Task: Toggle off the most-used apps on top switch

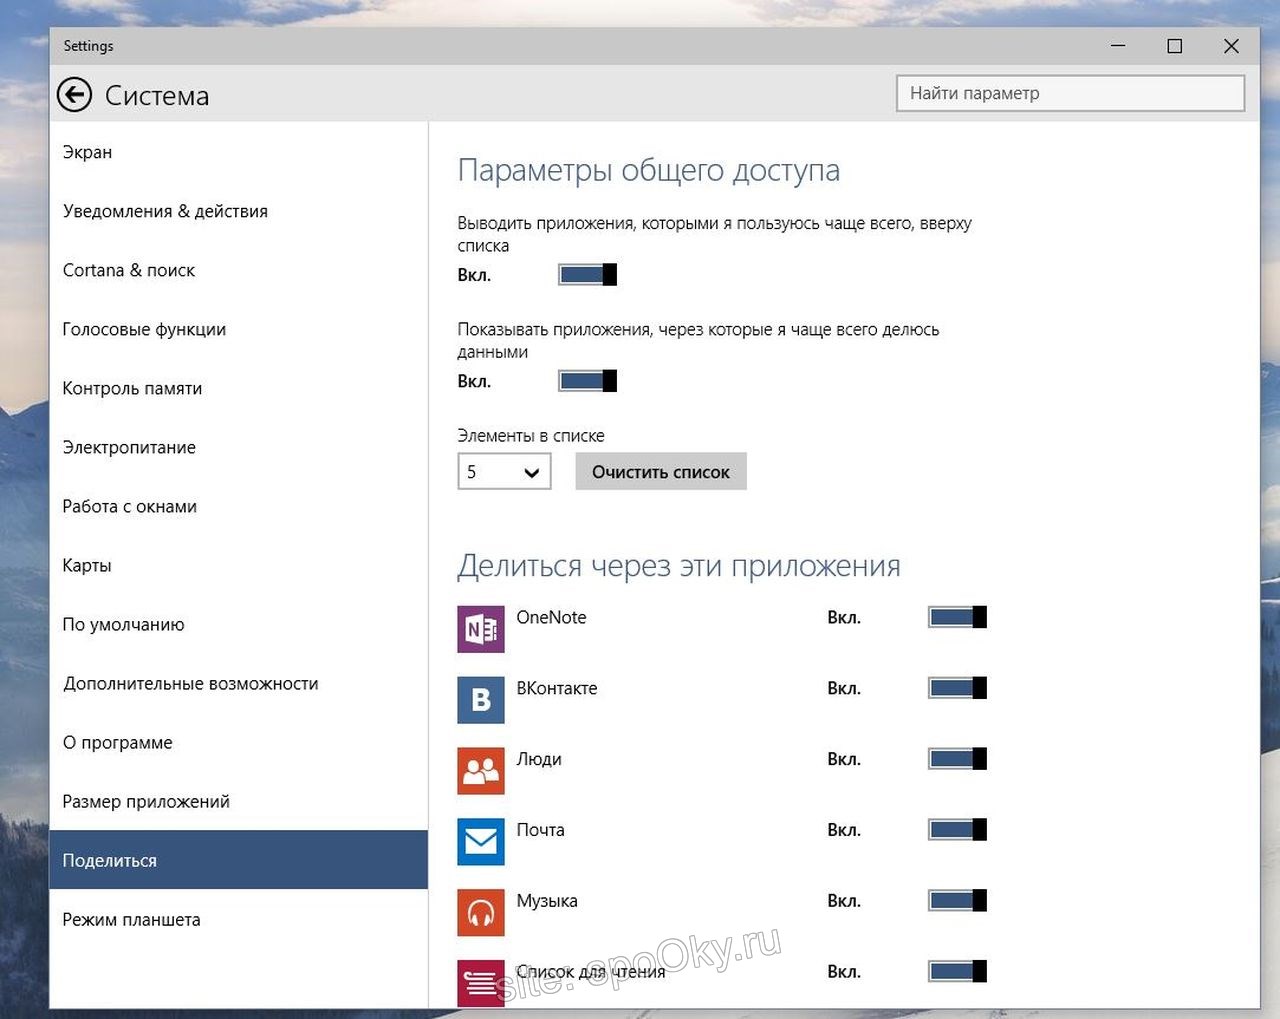Action: tap(587, 275)
